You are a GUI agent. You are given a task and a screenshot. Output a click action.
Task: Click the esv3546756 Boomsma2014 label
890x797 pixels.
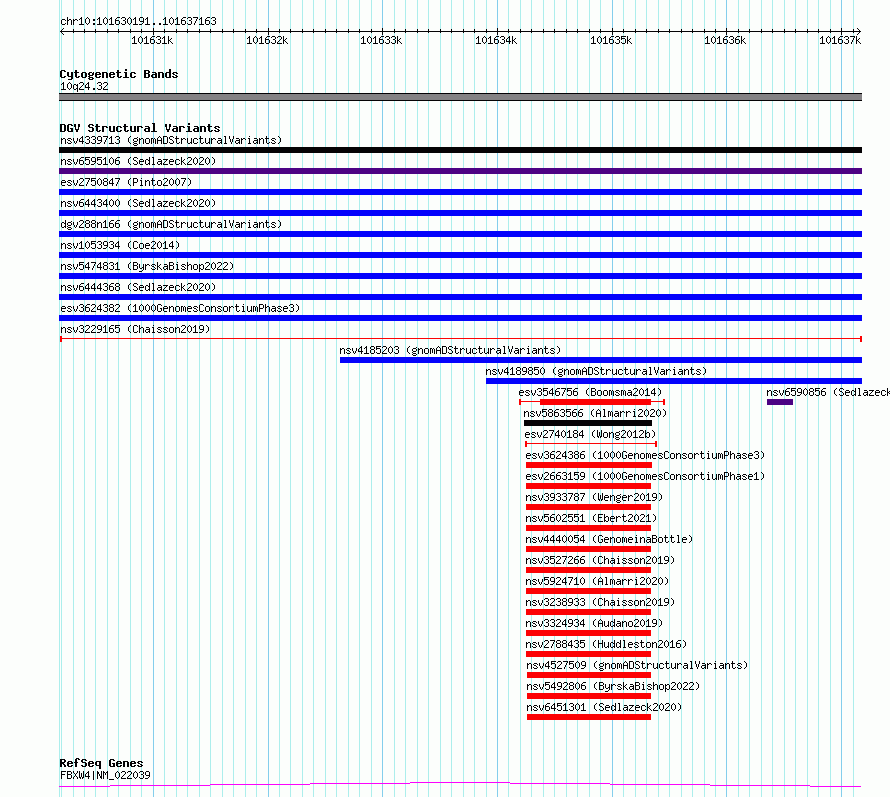[x=590, y=392]
